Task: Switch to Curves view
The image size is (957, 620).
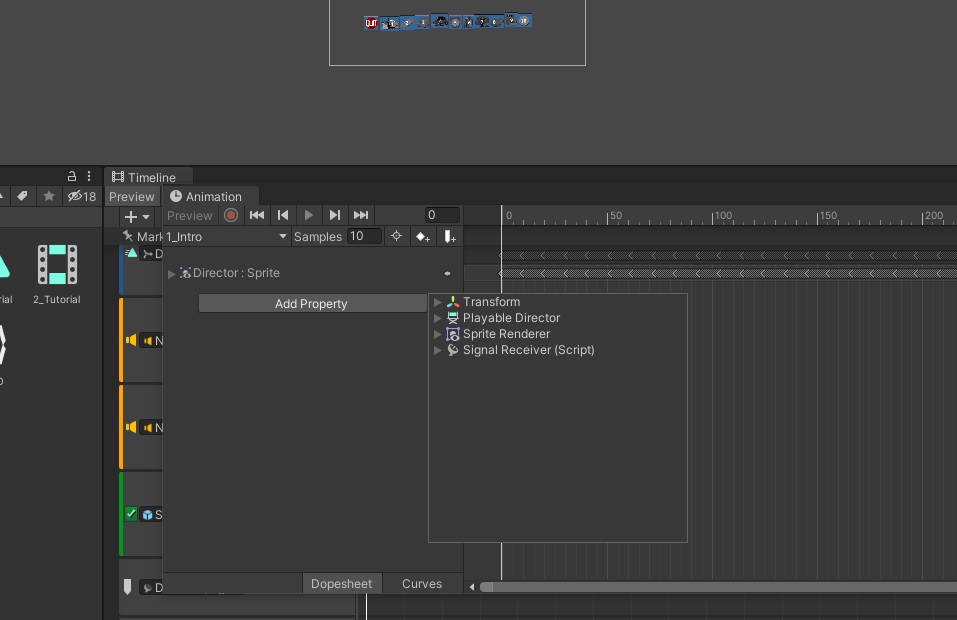Action: coord(421,583)
